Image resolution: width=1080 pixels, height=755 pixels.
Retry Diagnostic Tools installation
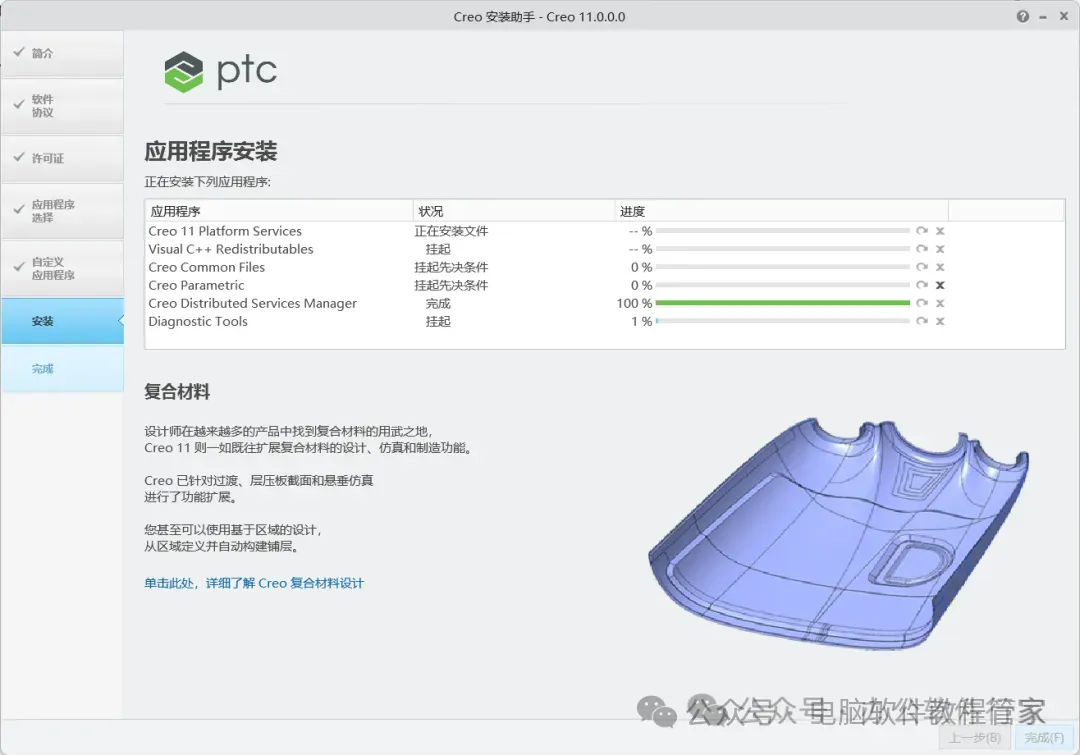922,321
